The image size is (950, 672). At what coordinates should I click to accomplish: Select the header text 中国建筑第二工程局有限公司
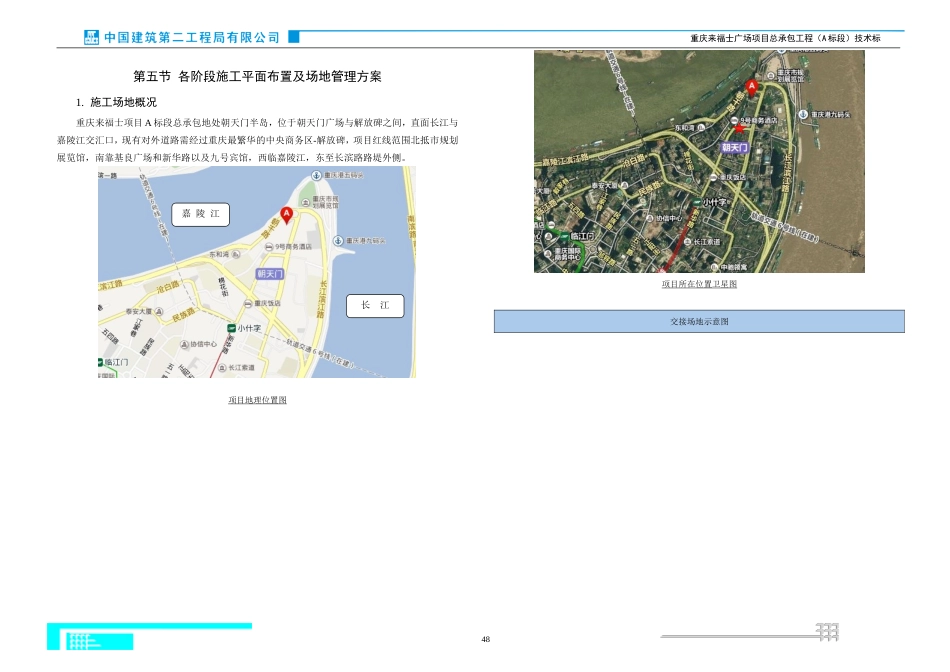tap(191, 38)
